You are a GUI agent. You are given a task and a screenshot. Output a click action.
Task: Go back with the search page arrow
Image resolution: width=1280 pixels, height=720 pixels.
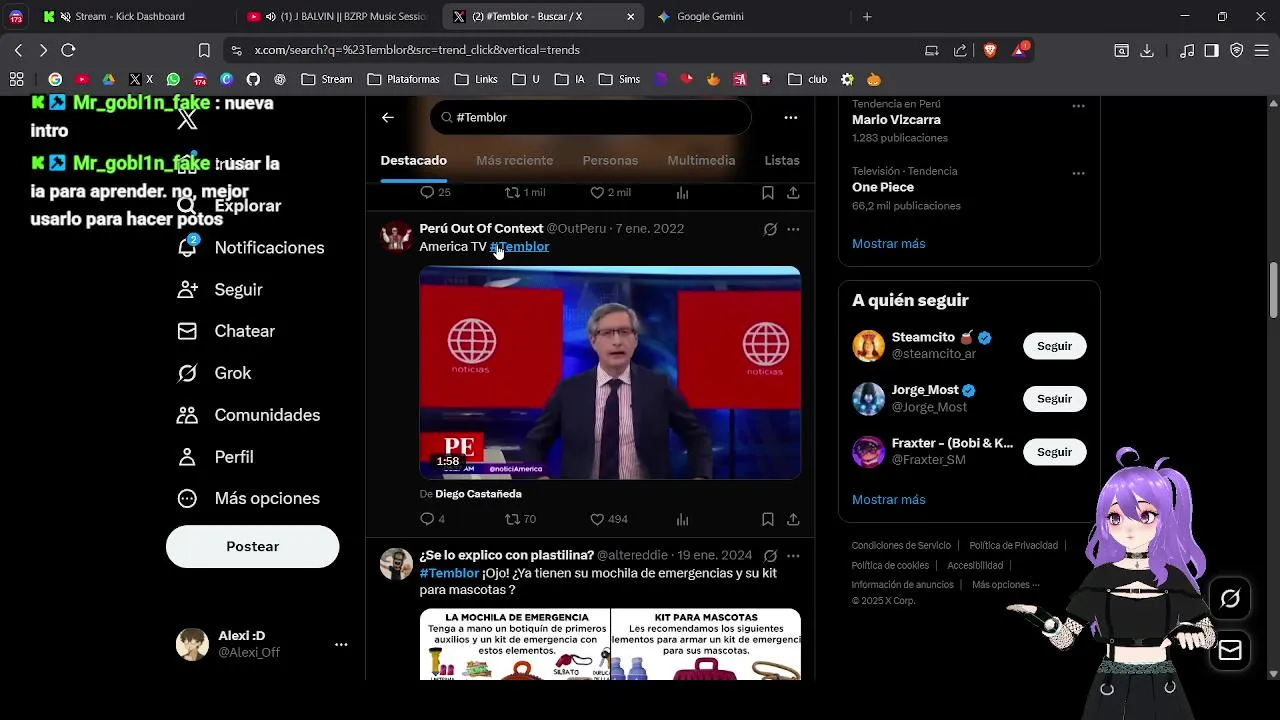[x=388, y=117]
